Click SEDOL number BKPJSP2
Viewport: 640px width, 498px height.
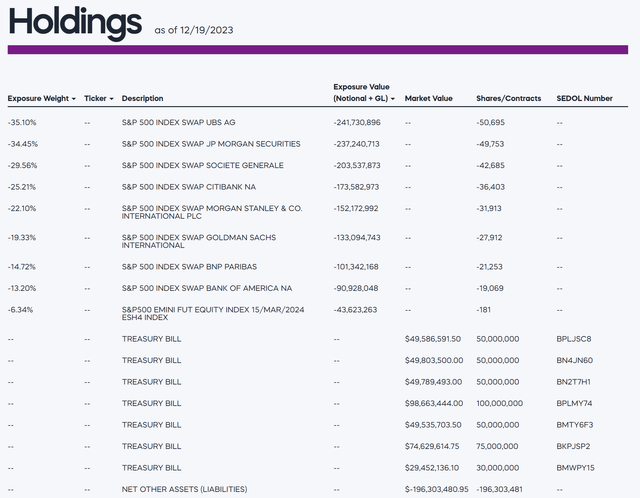point(573,446)
